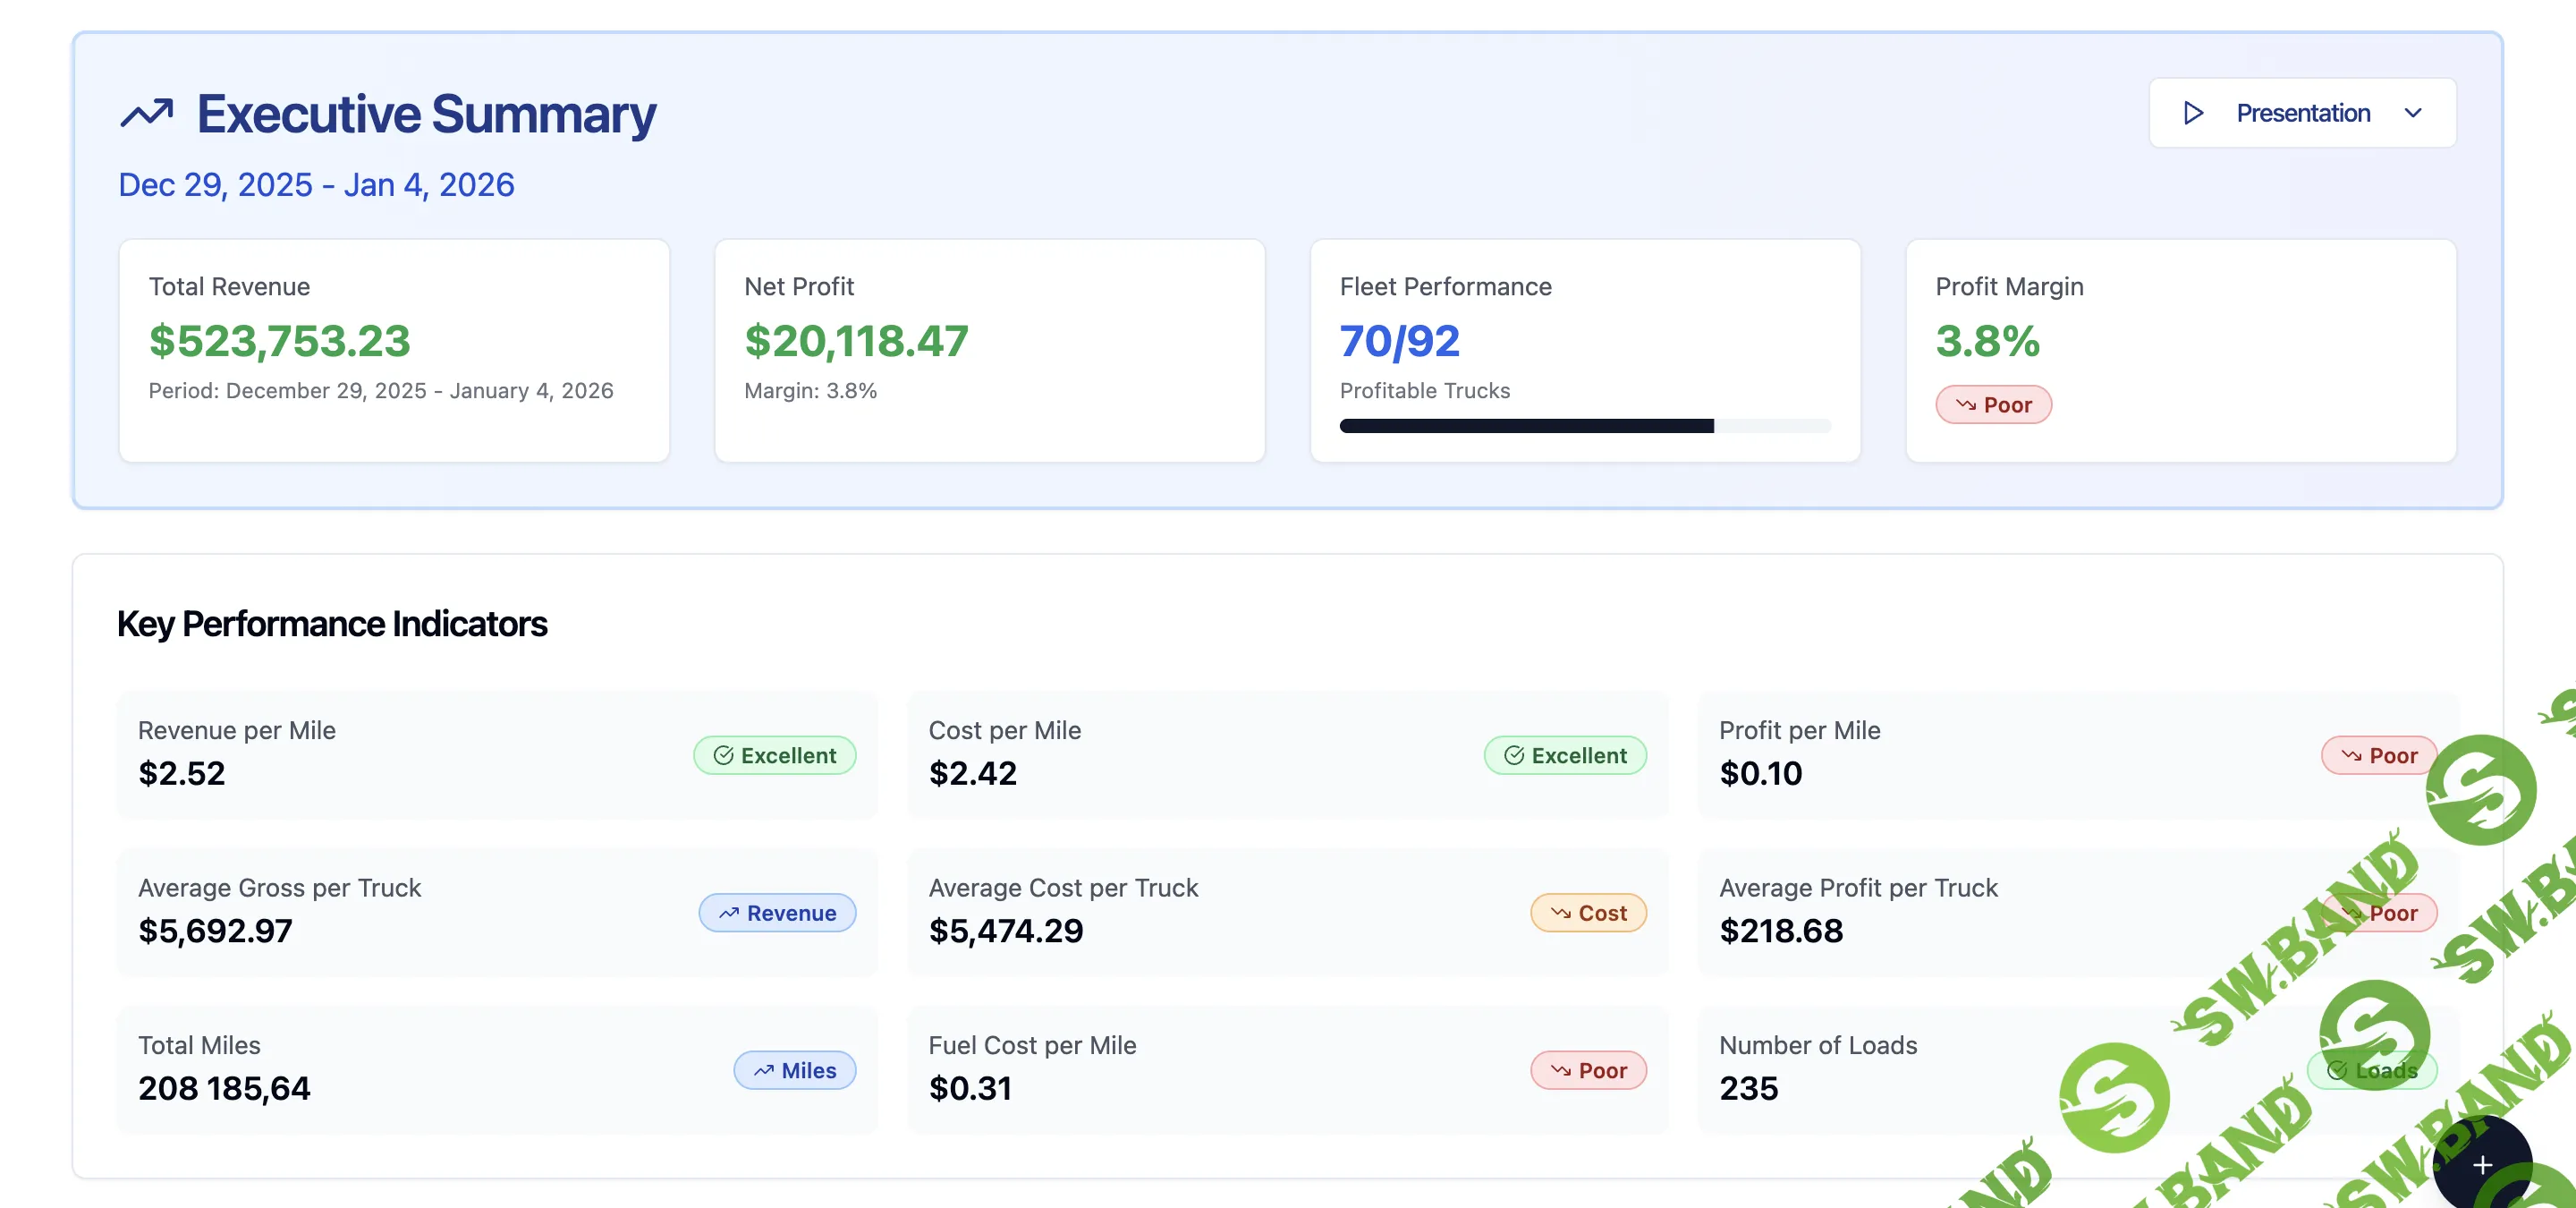Click the Fleet Performance progress bar
The height and width of the screenshot is (1208, 2576).
[x=1584, y=426]
